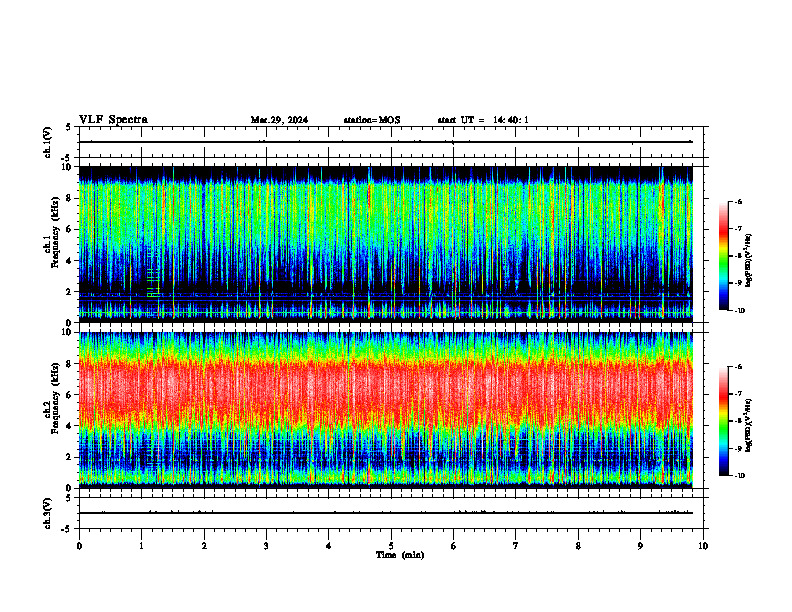This screenshot has height=612, width=792.
Task: Click the "6" tick on the Time axis
Action: tap(454, 546)
